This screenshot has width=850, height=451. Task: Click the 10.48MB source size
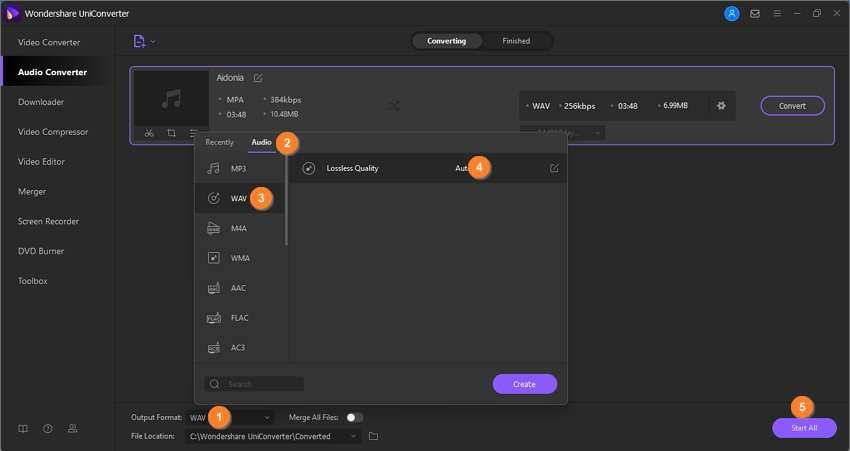click(284, 114)
